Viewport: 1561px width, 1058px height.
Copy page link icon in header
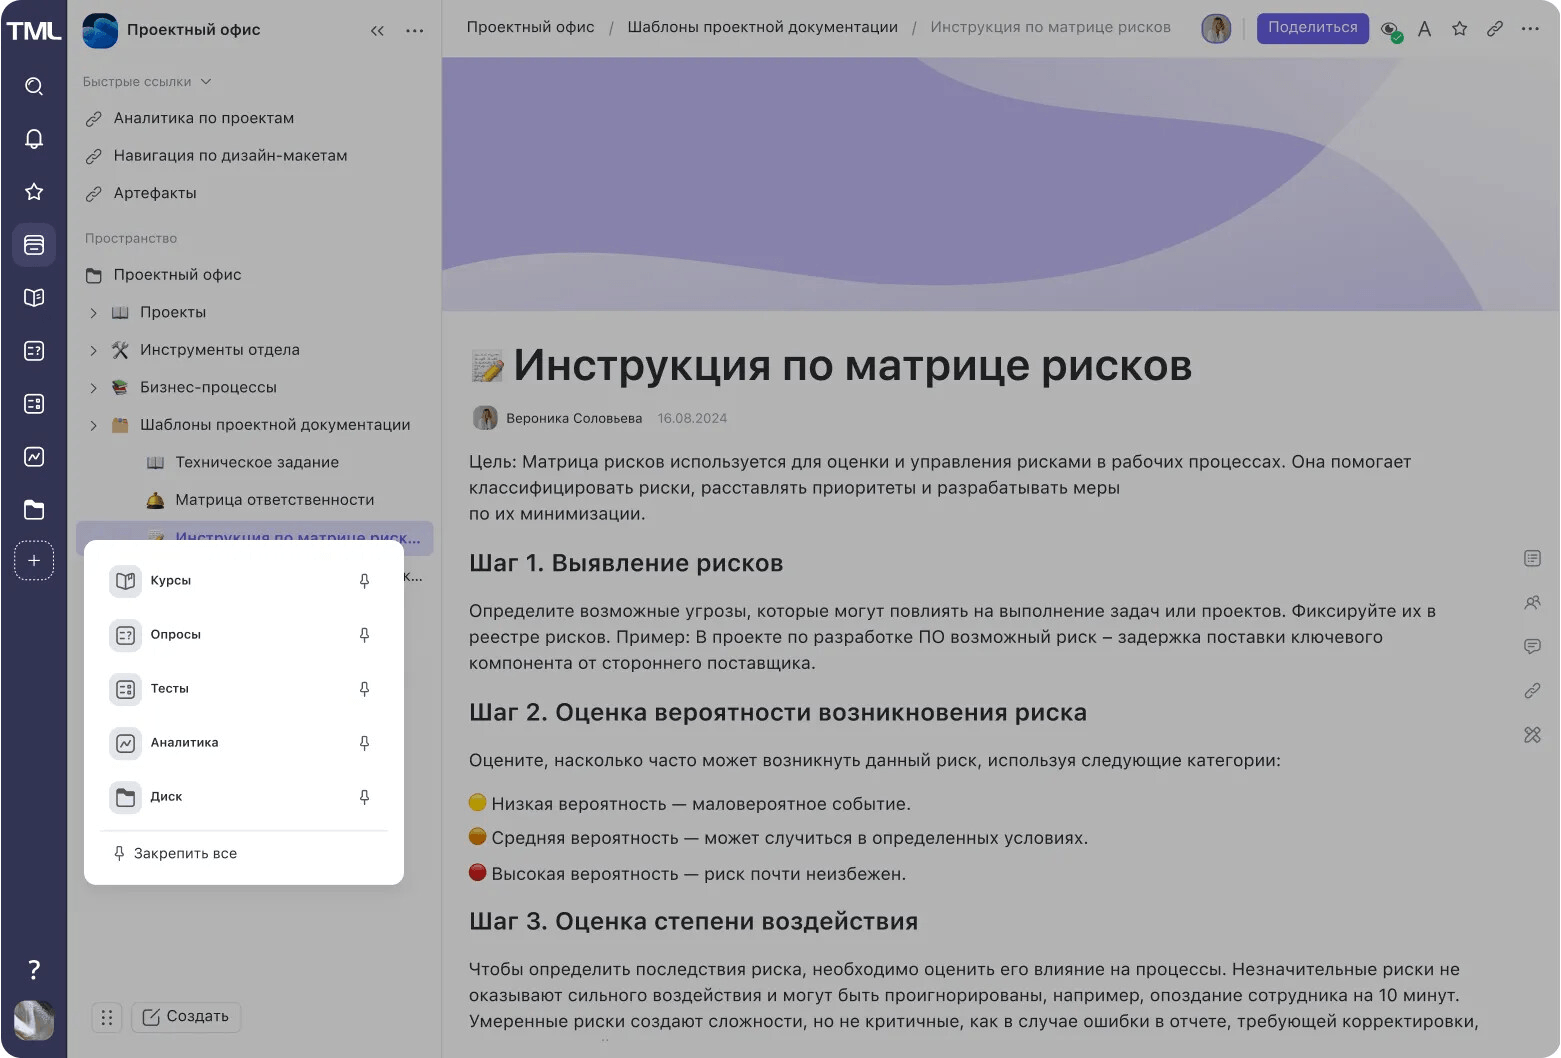[1494, 29]
